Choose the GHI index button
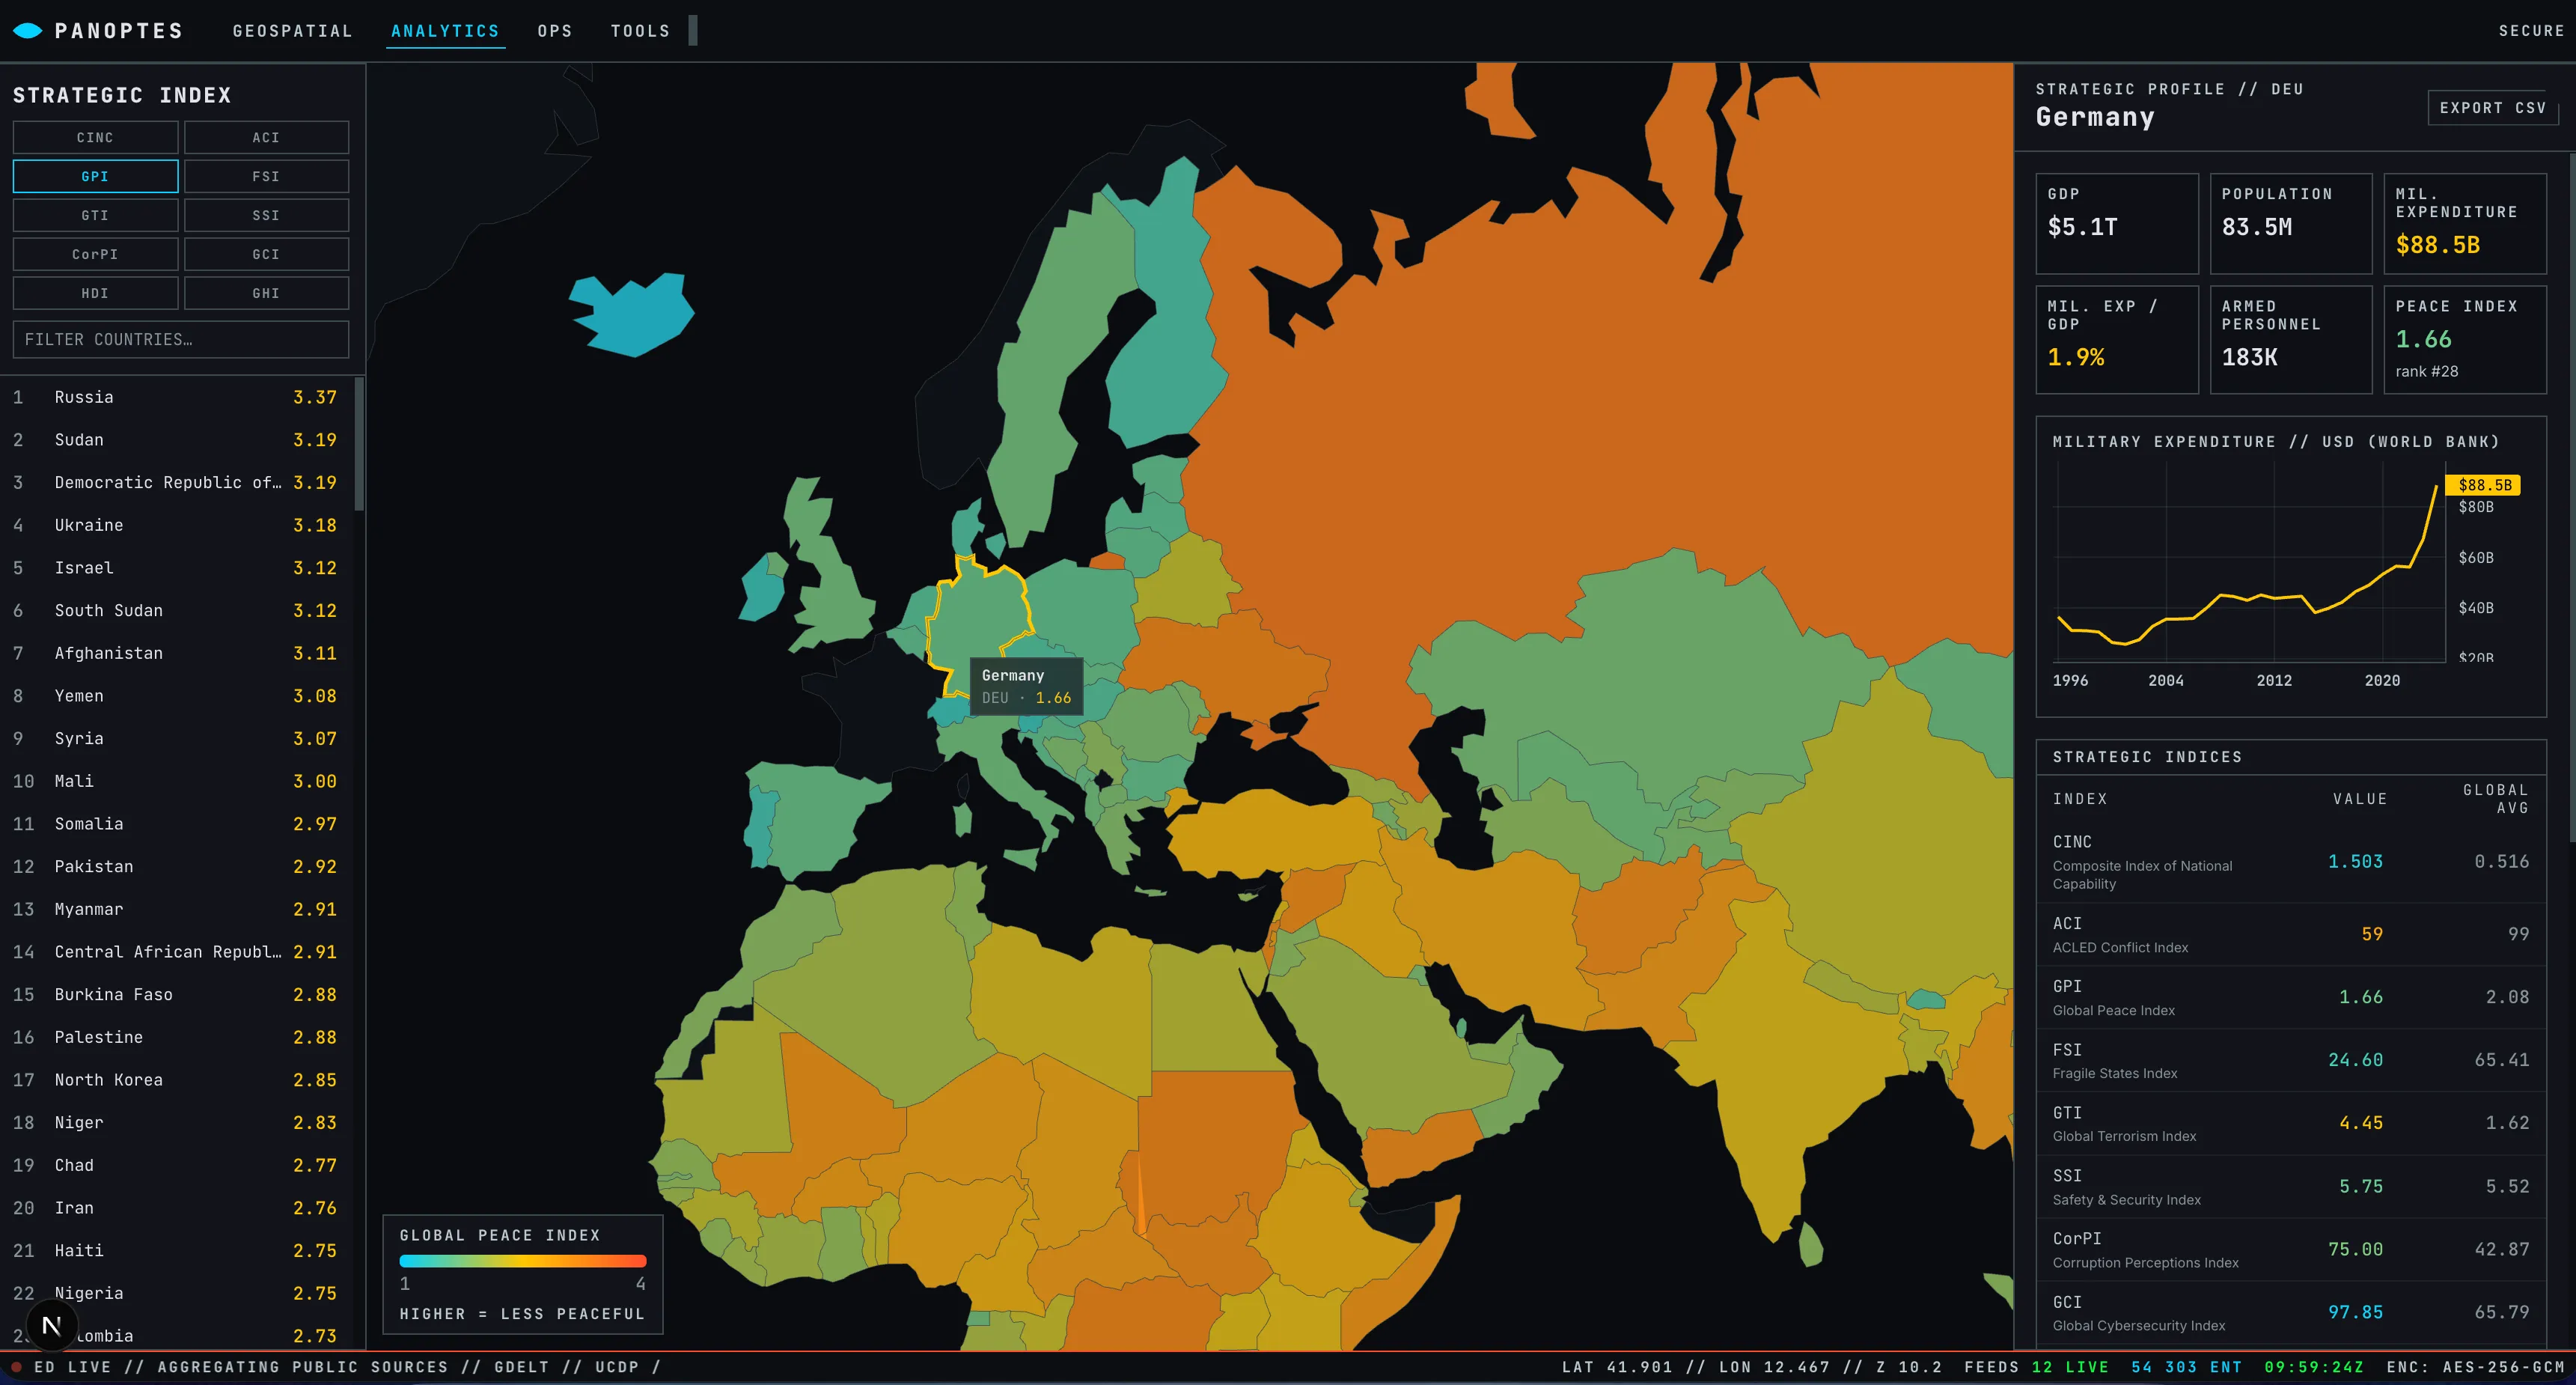Image resolution: width=2576 pixels, height=1385 pixels. [x=266, y=293]
